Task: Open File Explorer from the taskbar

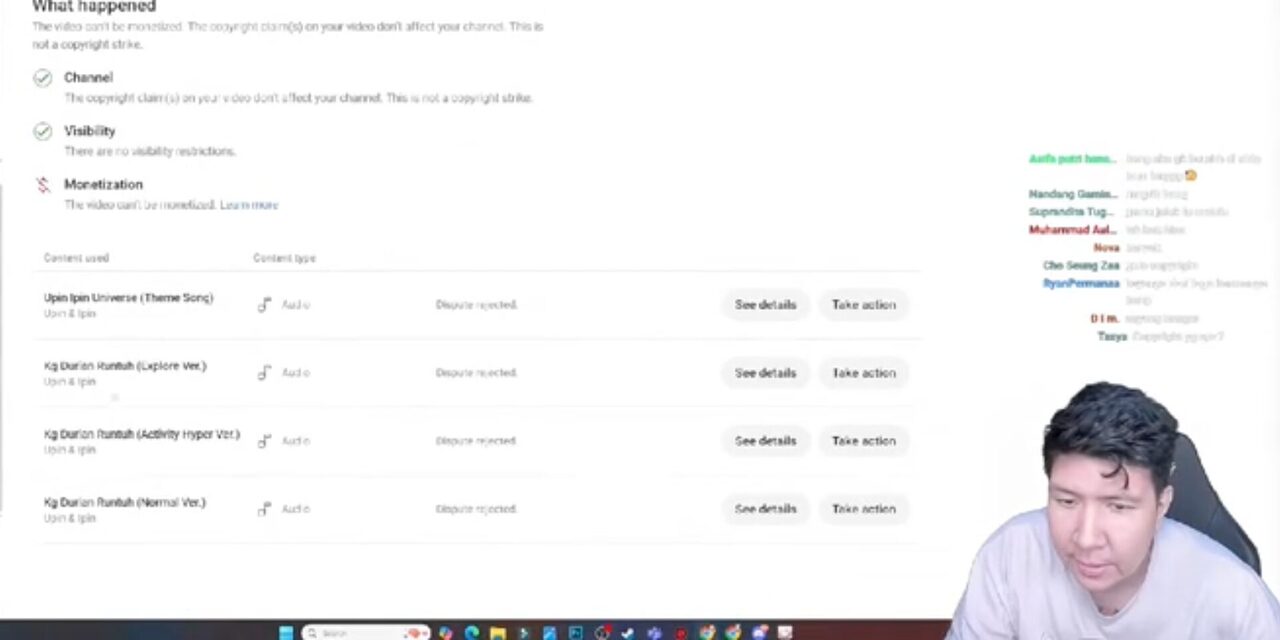Action: [497, 632]
